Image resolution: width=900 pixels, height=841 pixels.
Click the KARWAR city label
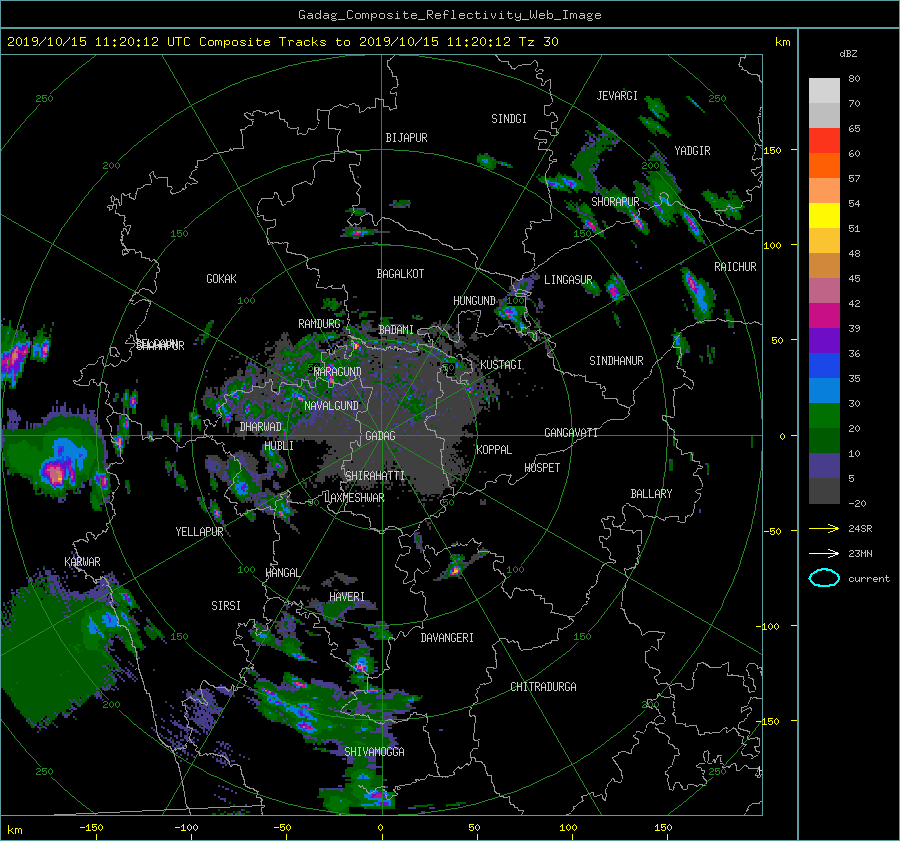[x=82, y=562]
